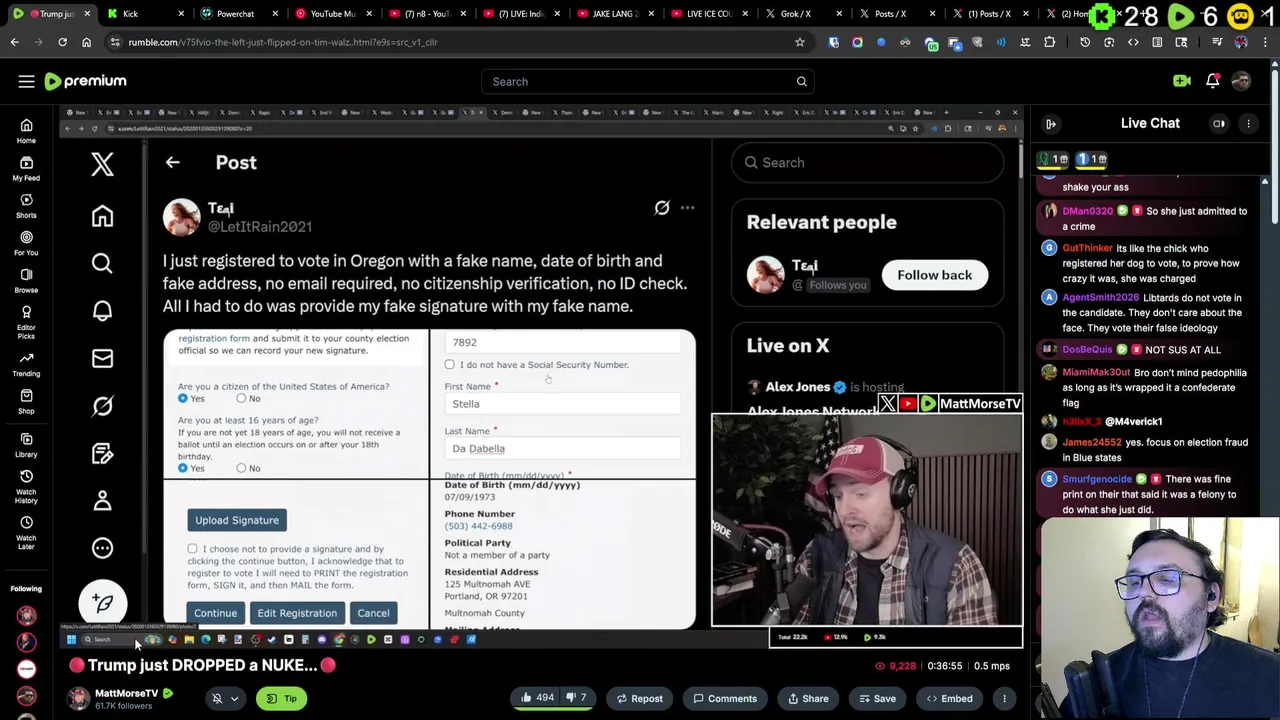Click the first followed channel avatar in sidebar

[26, 616]
